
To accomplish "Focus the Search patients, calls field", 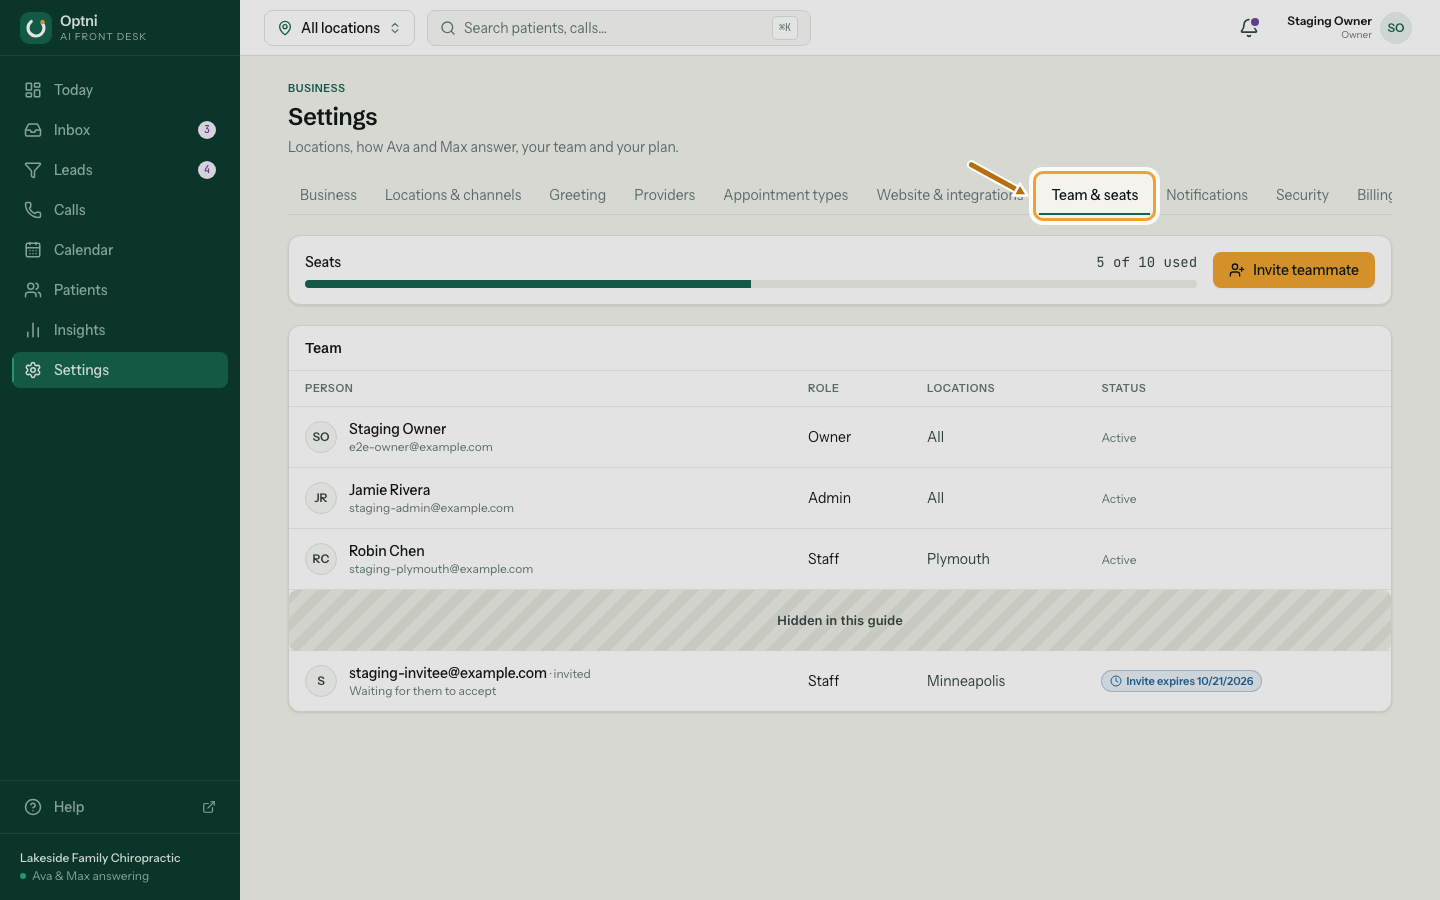I will tap(619, 28).
